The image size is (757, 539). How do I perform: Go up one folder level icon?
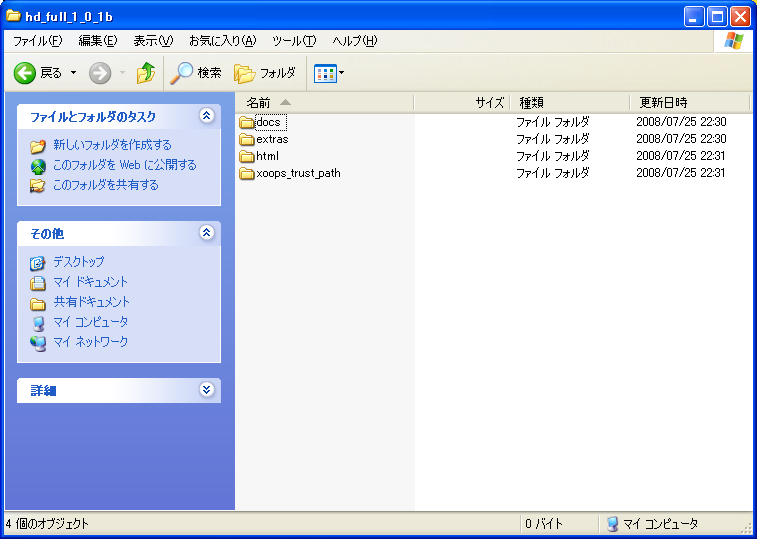pos(145,73)
